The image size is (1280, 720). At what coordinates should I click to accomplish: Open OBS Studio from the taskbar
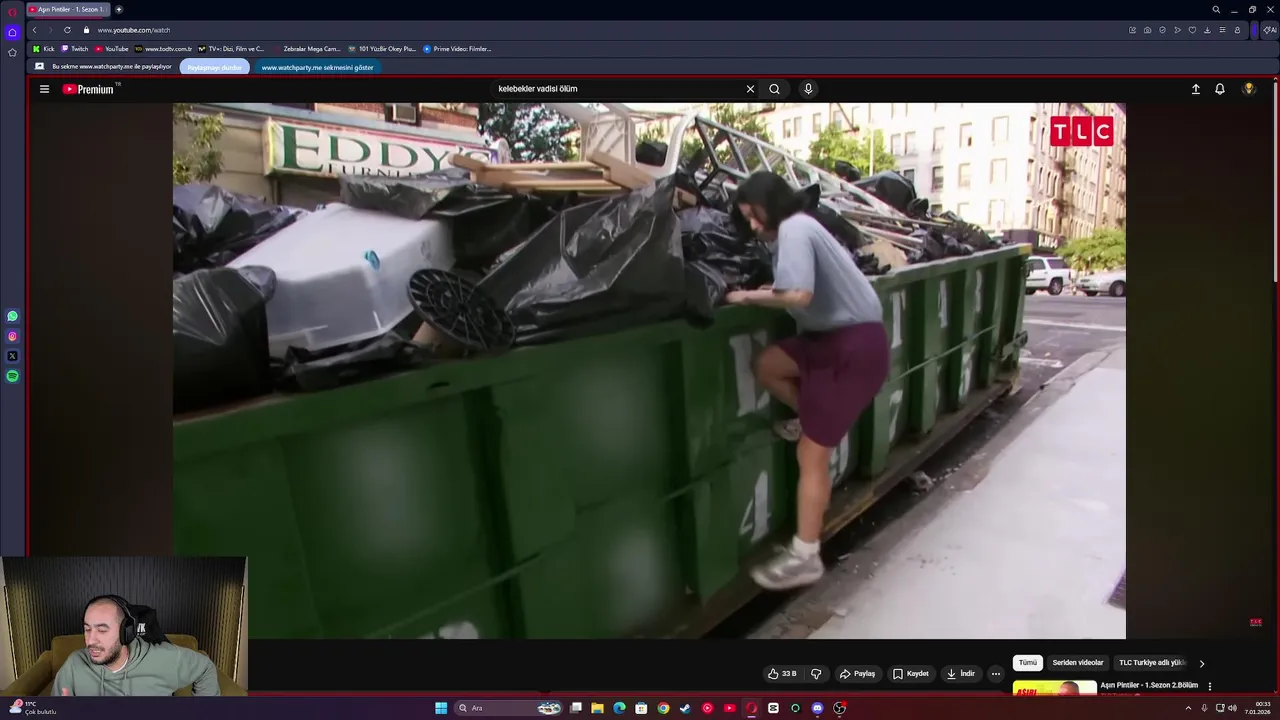coord(839,708)
